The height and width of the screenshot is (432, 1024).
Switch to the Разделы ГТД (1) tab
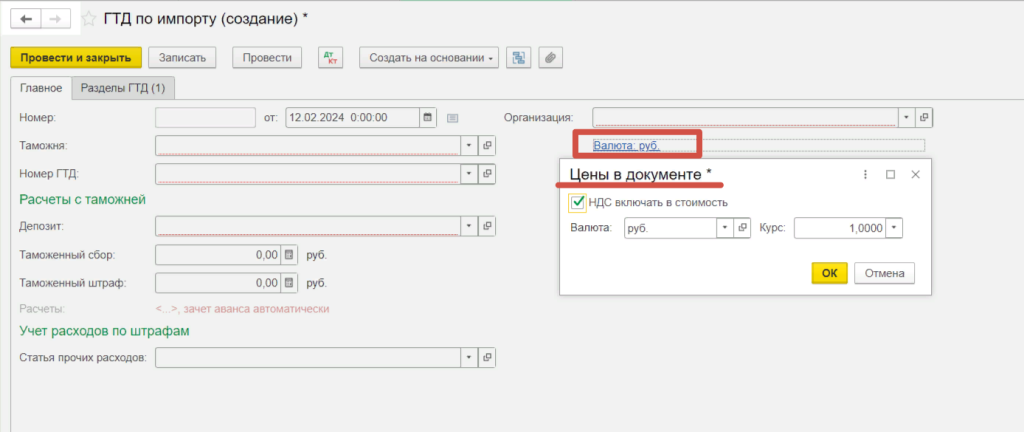point(123,88)
